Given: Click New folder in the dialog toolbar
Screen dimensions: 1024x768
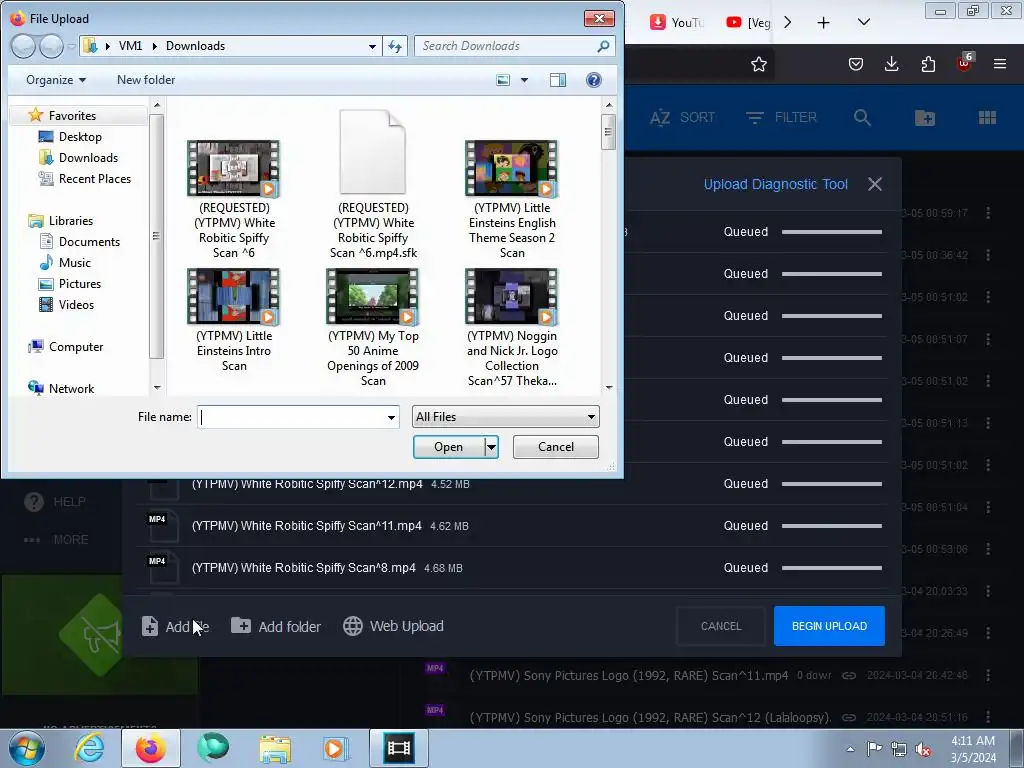Looking at the screenshot, I should tap(146, 80).
